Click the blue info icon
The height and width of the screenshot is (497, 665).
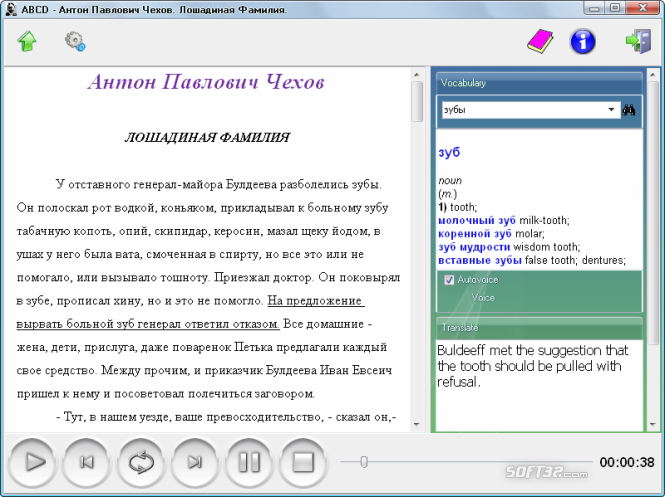[583, 42]
